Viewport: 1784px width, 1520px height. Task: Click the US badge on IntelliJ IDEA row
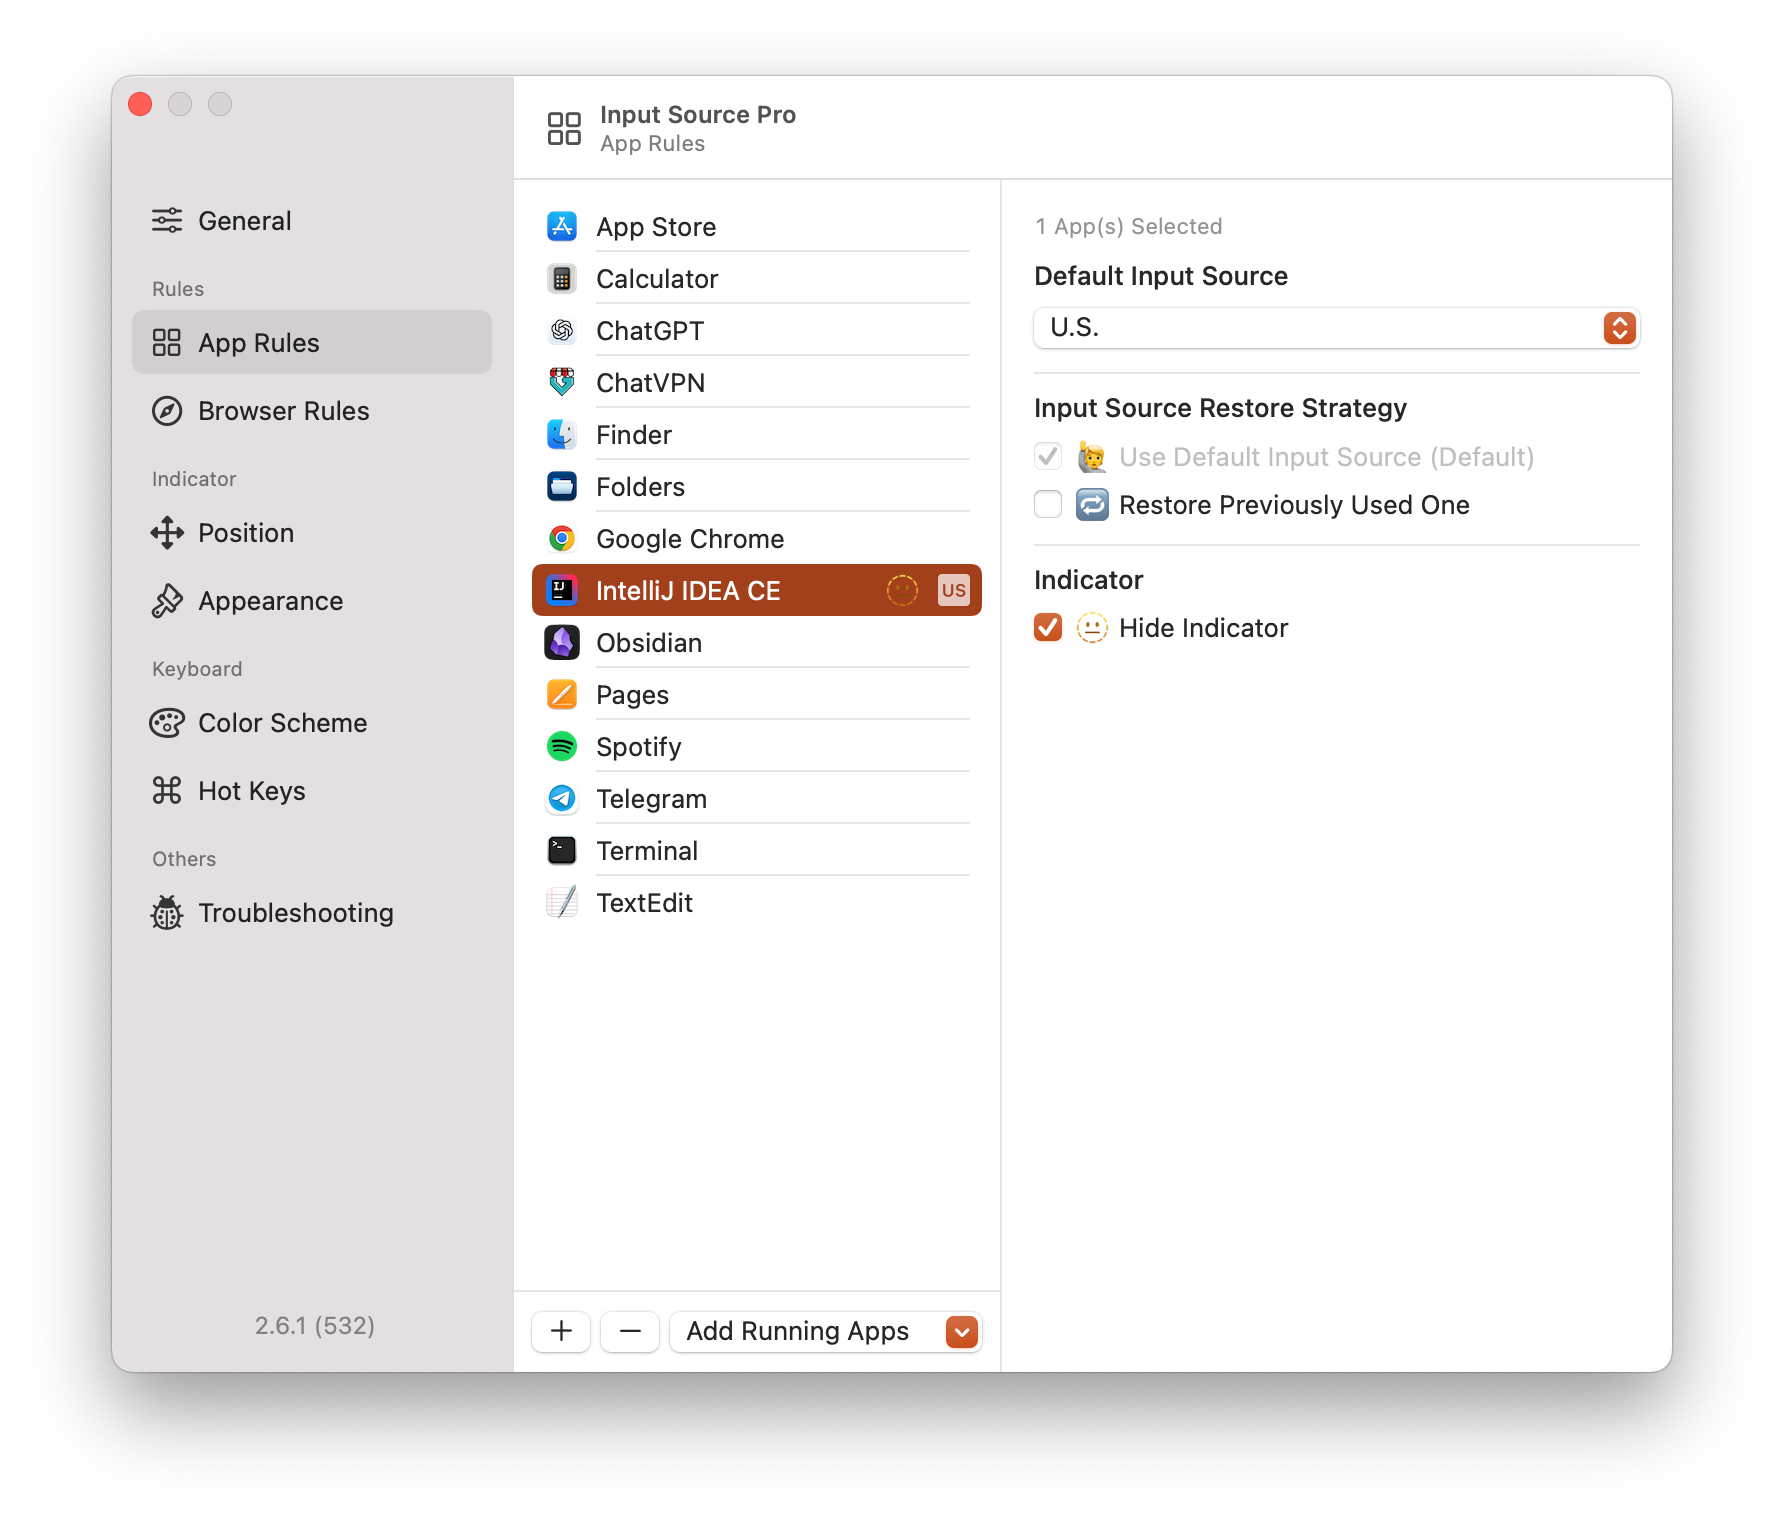pos(954,591)
